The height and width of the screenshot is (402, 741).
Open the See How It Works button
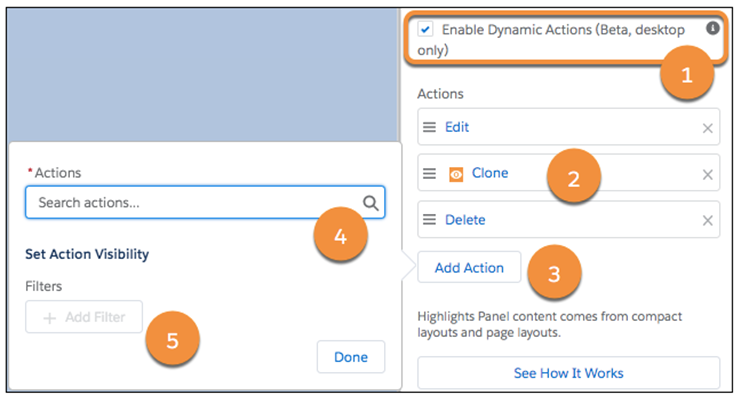pyautogui.click(x=568, y=373)
